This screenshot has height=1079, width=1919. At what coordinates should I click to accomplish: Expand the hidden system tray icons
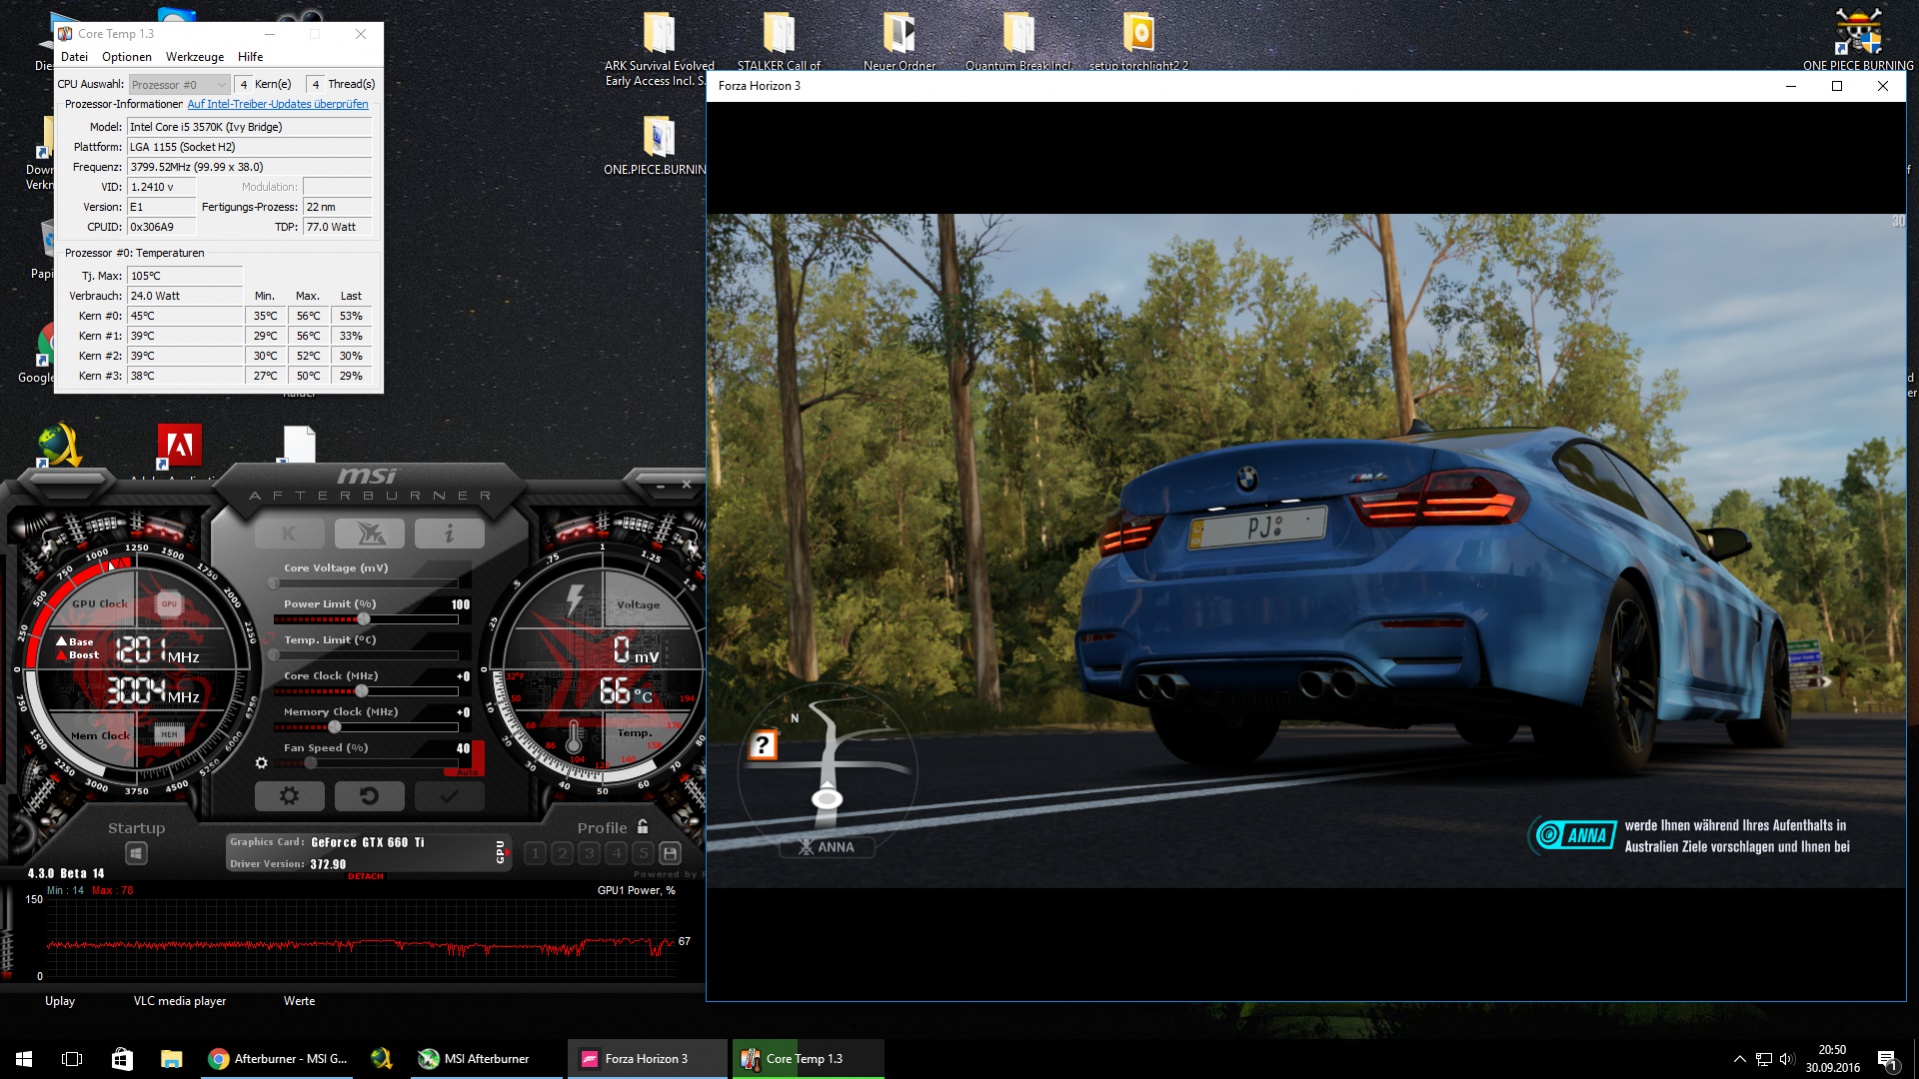click(1739, 1059)
